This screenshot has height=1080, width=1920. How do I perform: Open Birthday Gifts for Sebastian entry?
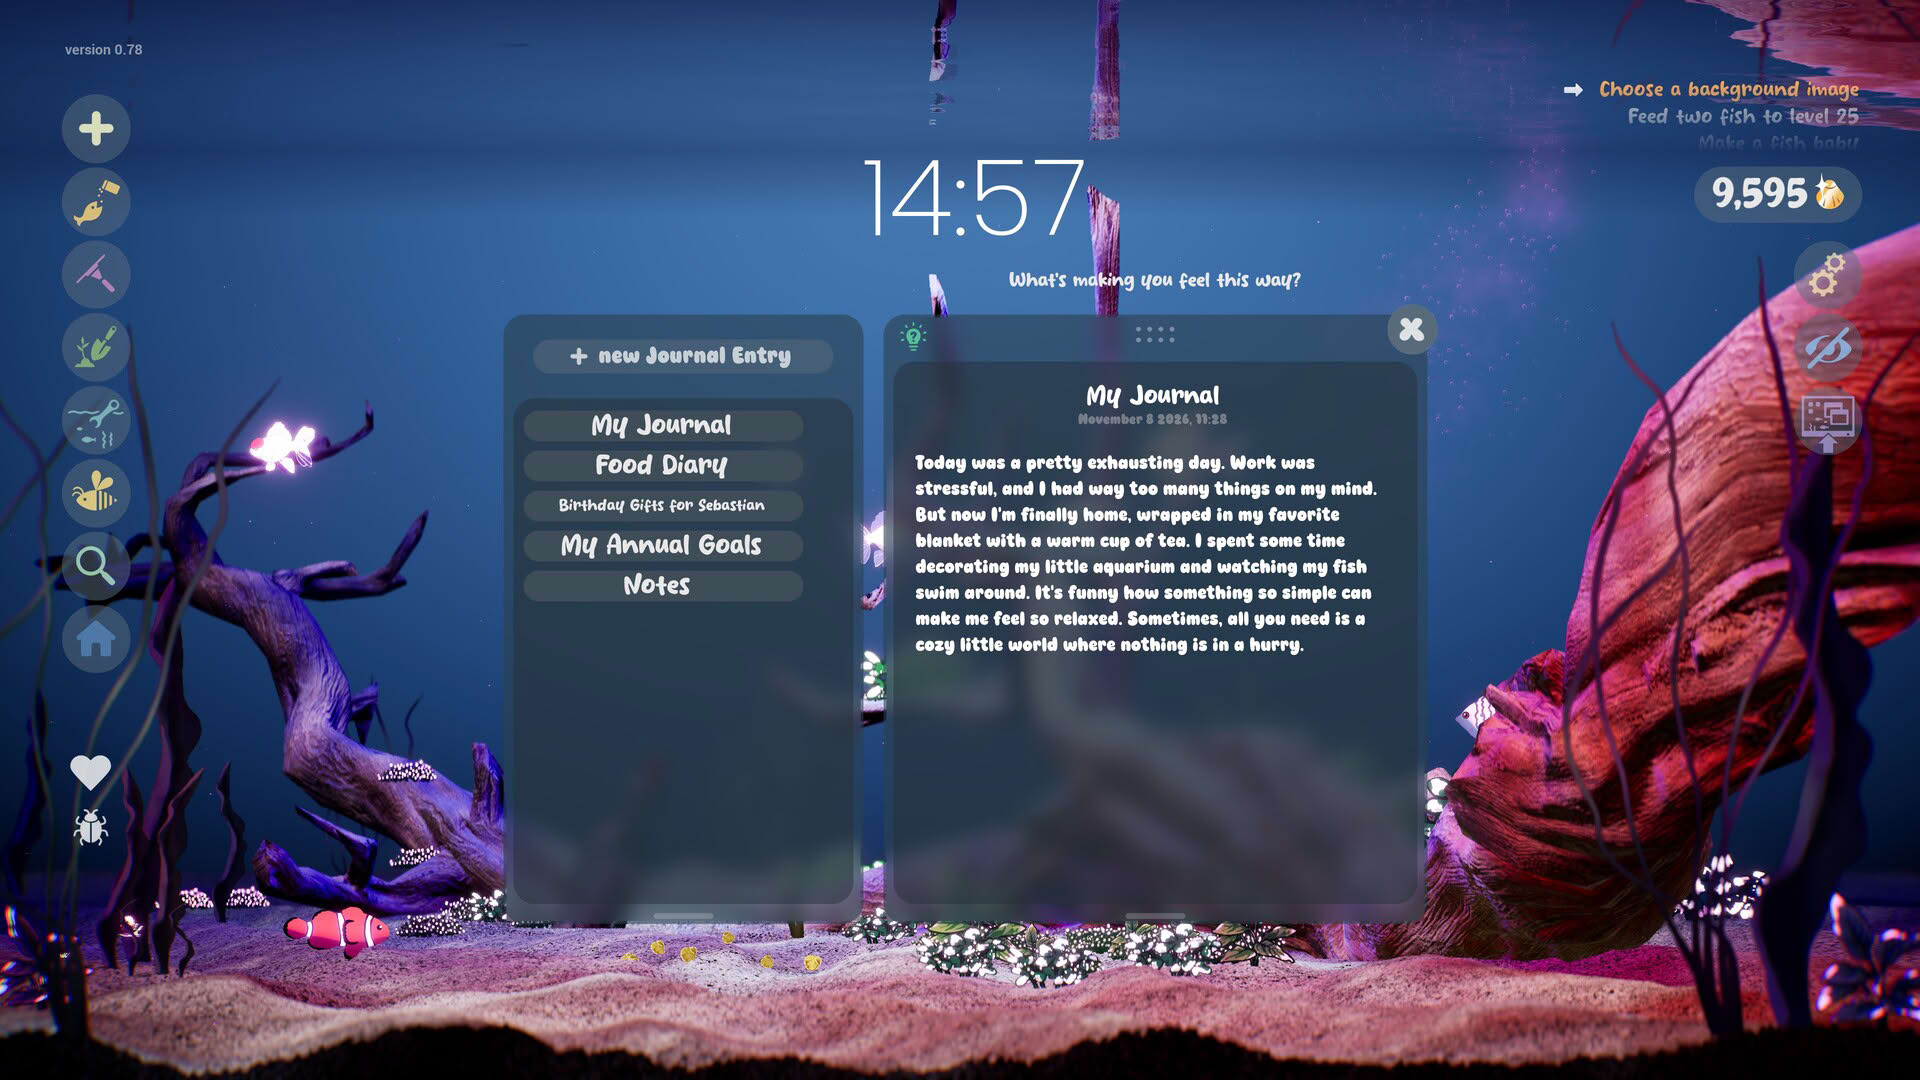click(x=662, y=505)
